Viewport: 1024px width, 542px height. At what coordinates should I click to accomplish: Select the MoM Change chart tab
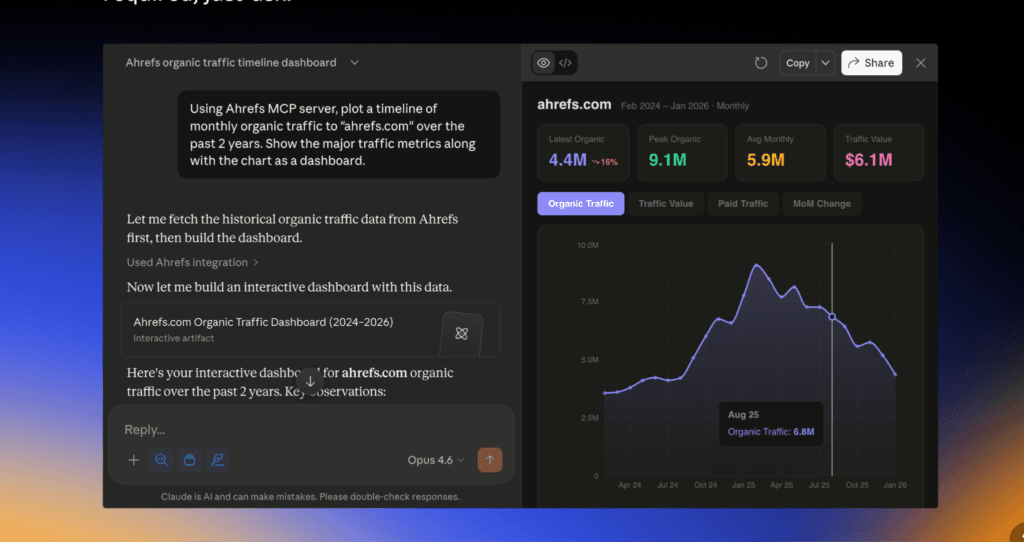(x=822, y=204)
